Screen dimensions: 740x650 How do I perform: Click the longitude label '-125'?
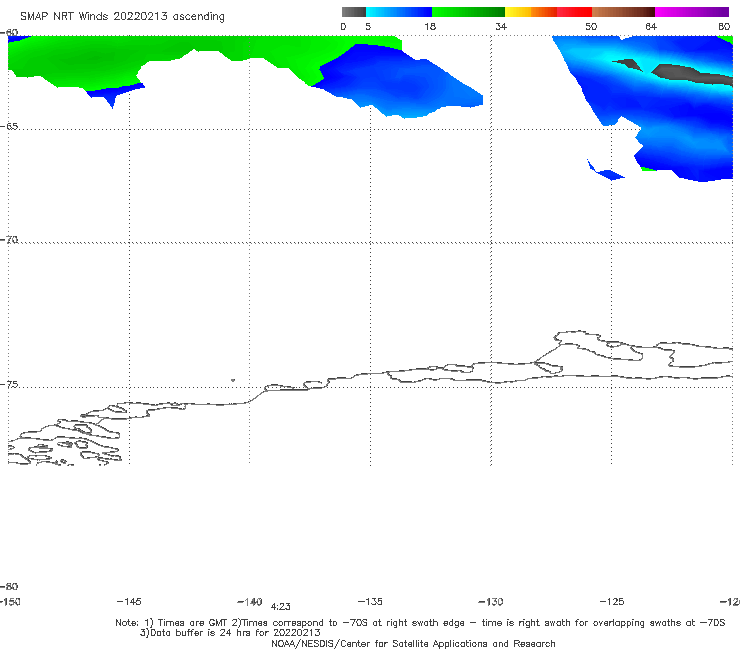(612, 602)
